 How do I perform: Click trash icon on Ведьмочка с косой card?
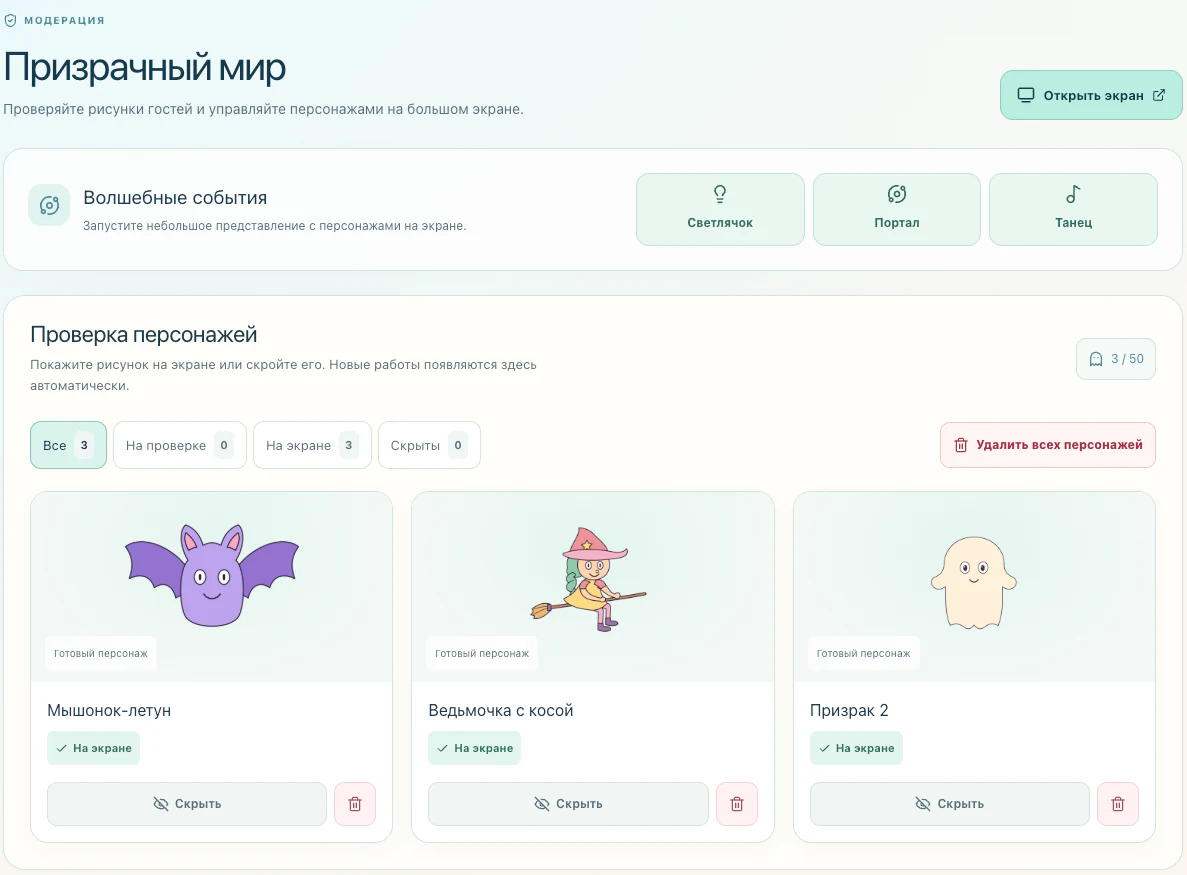point(737,804)
